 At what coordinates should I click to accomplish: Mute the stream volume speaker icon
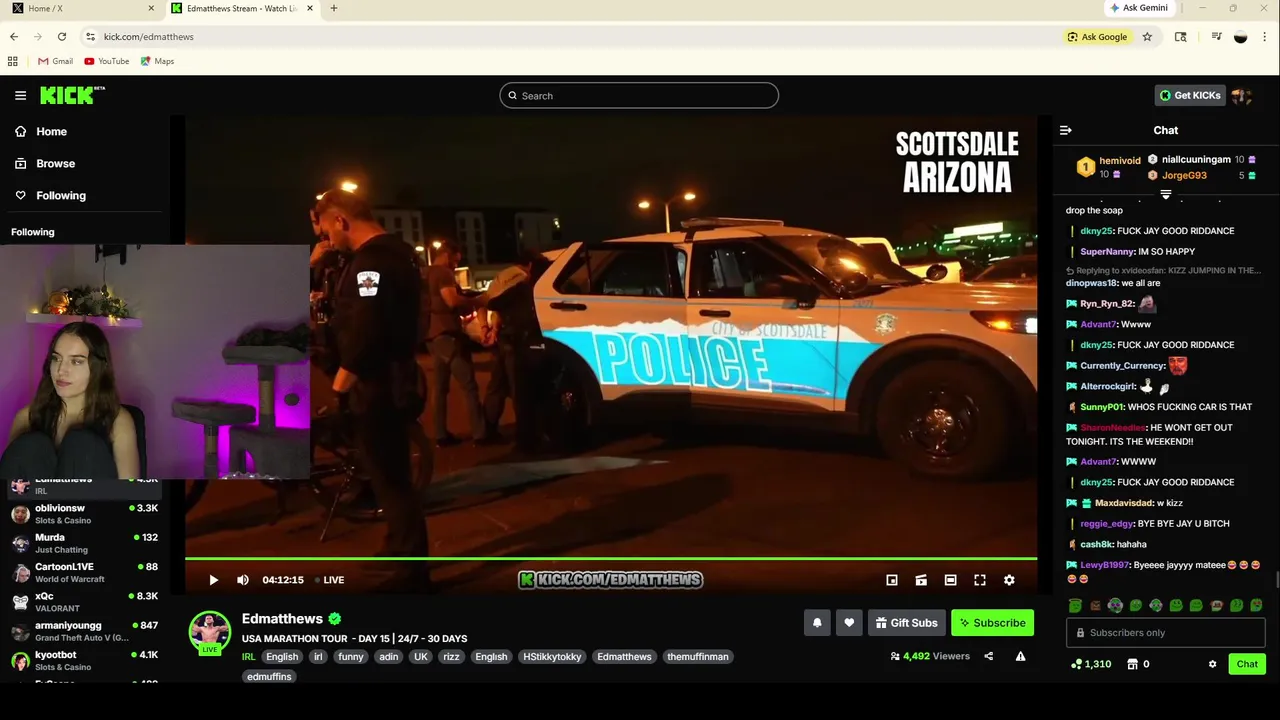tap(243, 580)
